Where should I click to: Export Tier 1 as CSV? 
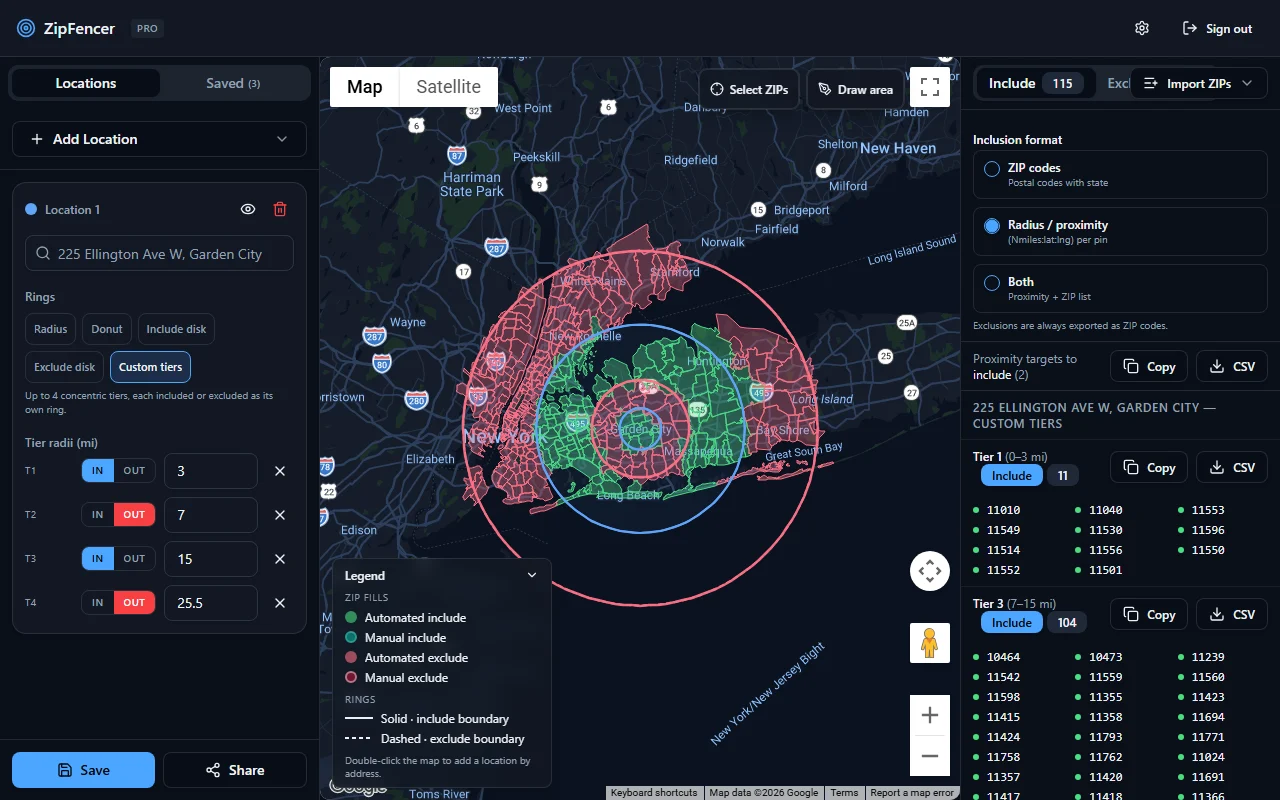tap(1232, 467)
